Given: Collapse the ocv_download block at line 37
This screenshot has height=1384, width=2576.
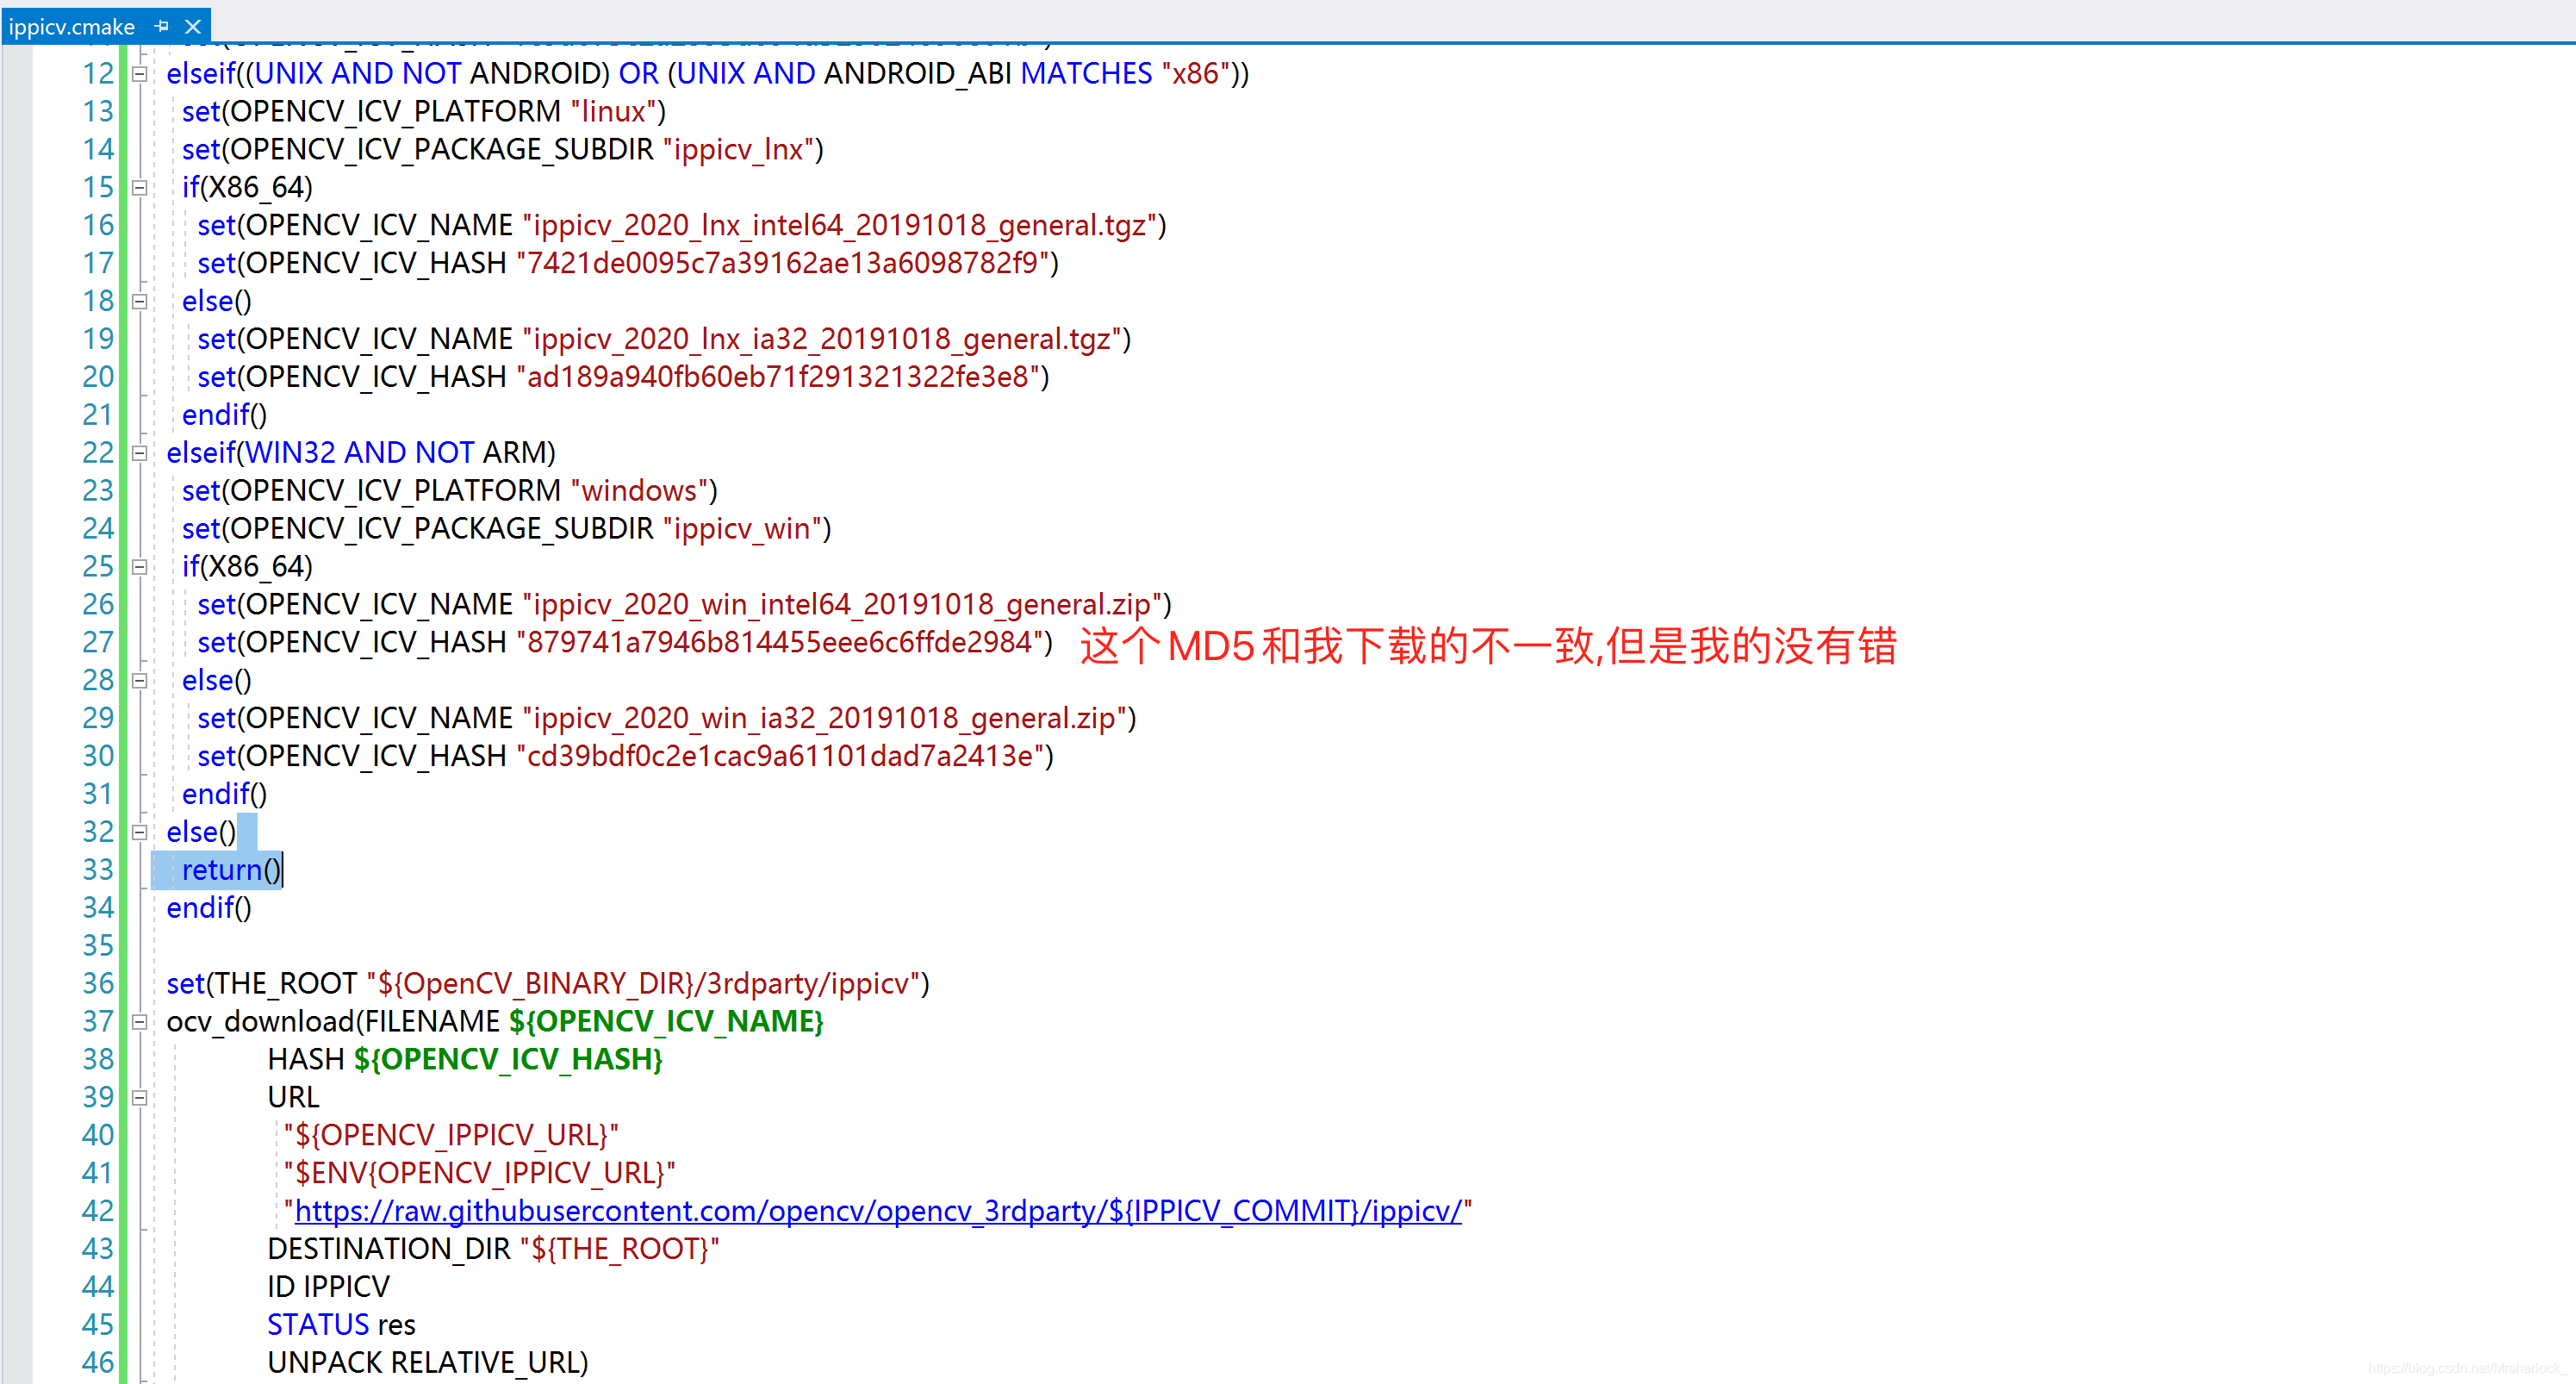Looking at the screenshot, I should (x=140, y=1022).
